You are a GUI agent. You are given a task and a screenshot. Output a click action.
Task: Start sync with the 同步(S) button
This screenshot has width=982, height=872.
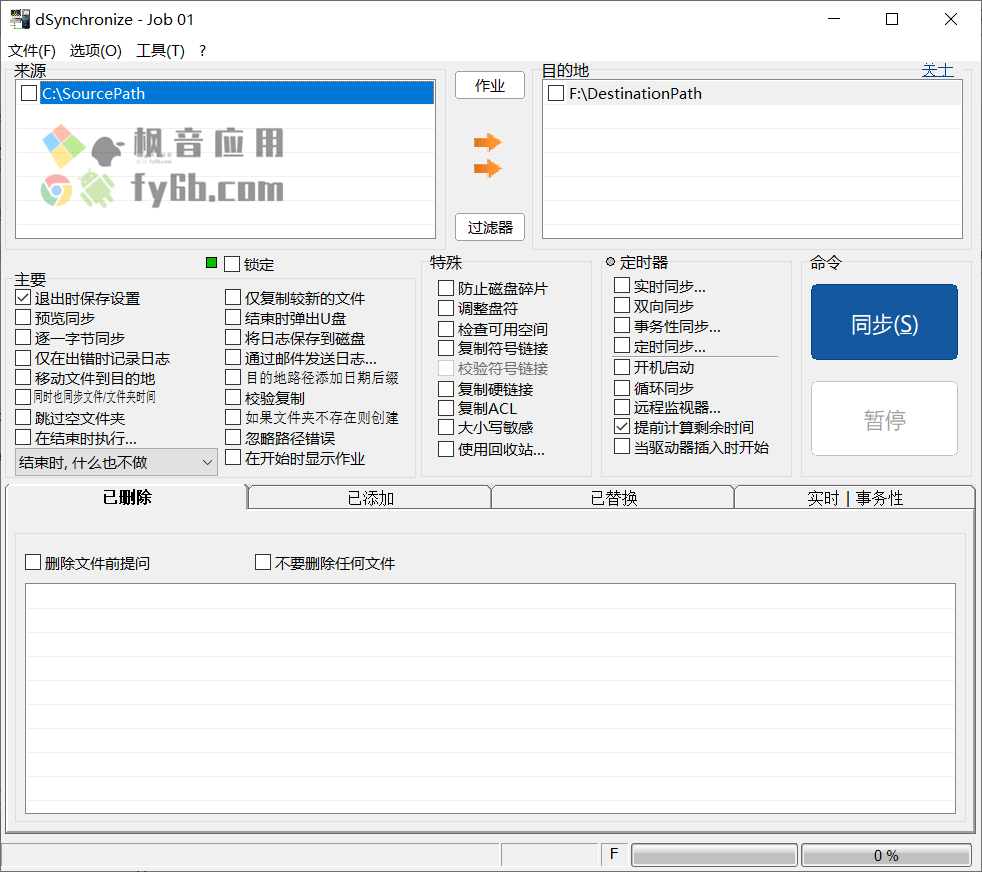884,322
